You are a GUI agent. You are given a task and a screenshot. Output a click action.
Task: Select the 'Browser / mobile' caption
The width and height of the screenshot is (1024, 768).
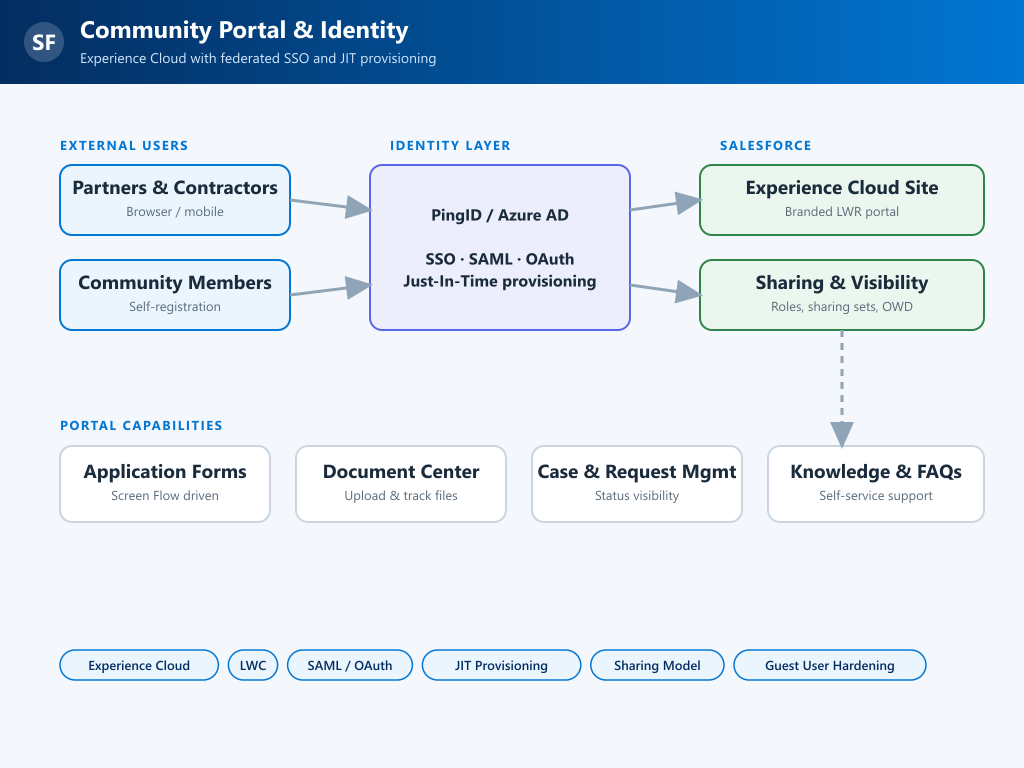(175, 212)
